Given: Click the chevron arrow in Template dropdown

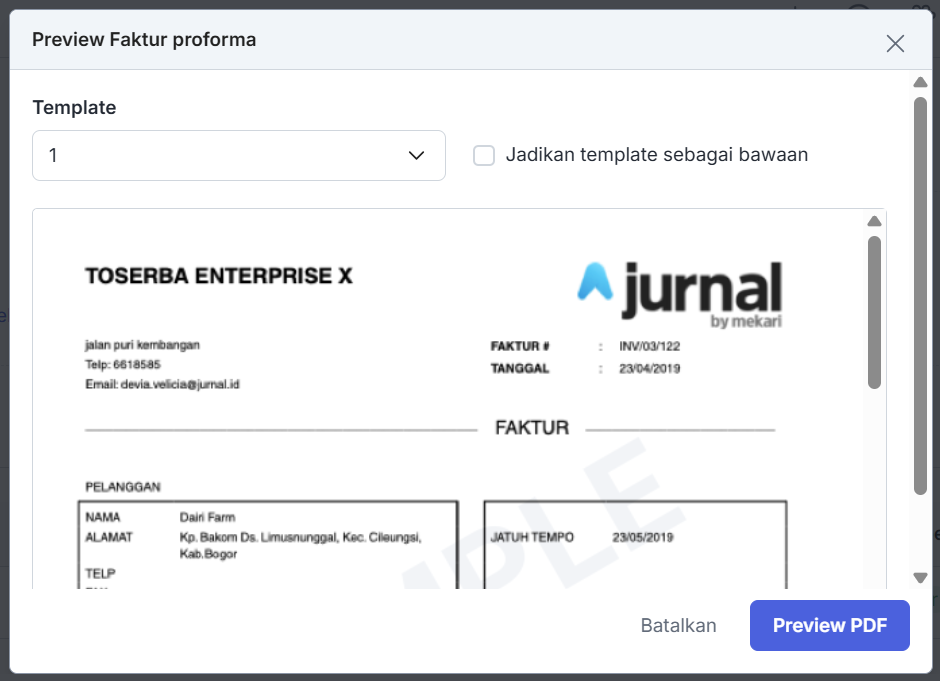Looking at the screenshot, I should pyautogui.click(x=417, y=155).
